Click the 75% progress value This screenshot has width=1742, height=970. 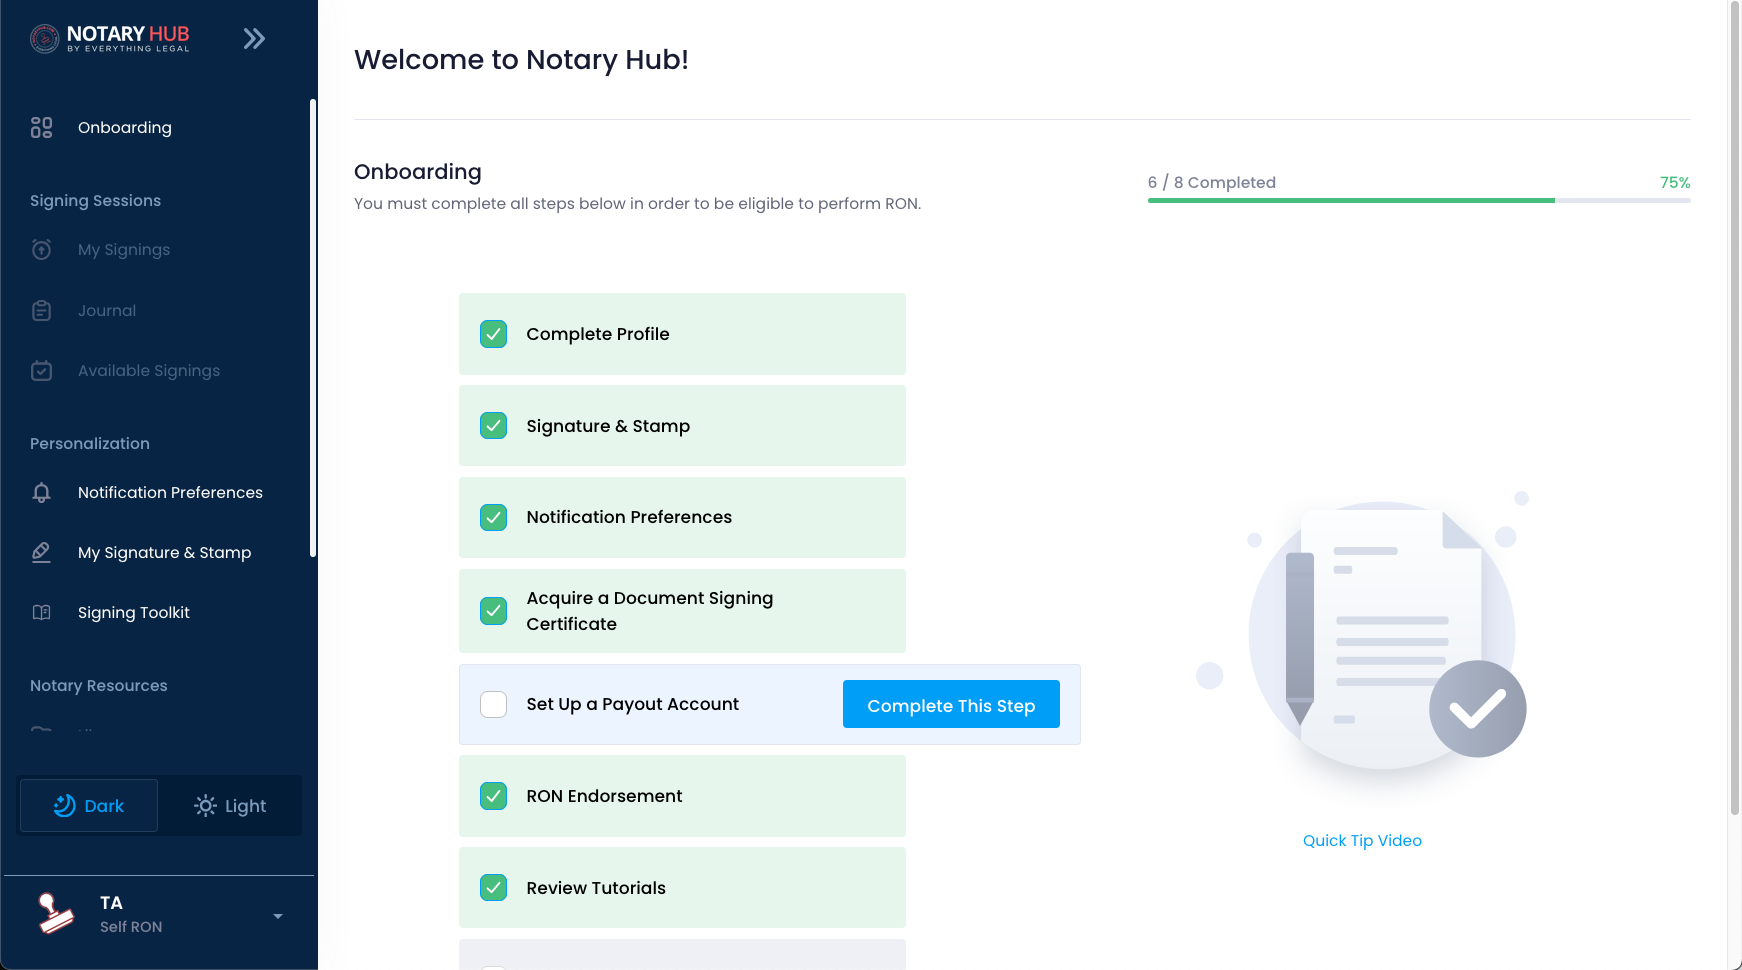(x=1675, y=183)
